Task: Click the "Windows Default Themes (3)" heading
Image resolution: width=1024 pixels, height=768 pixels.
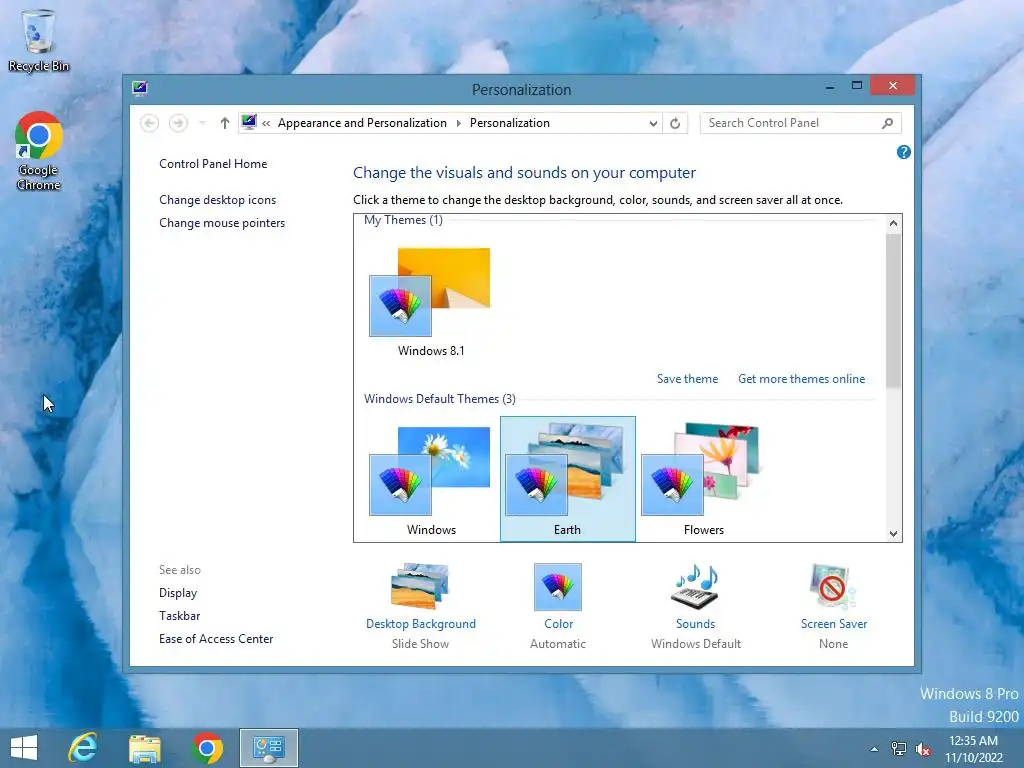Action: 440,399
